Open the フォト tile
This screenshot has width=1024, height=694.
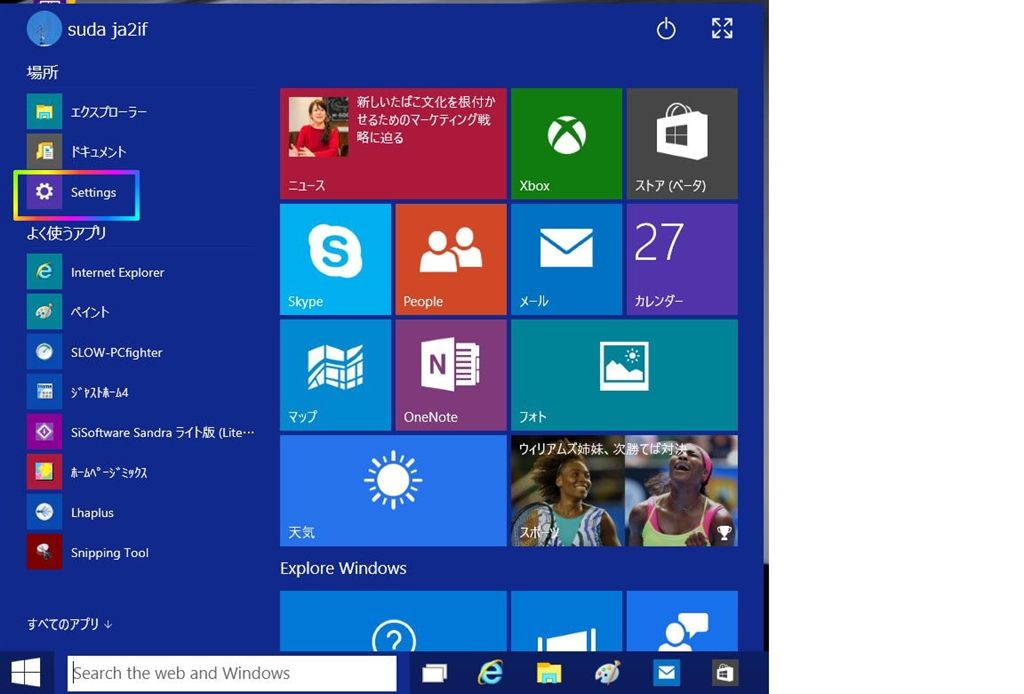(x=624, y=375)
